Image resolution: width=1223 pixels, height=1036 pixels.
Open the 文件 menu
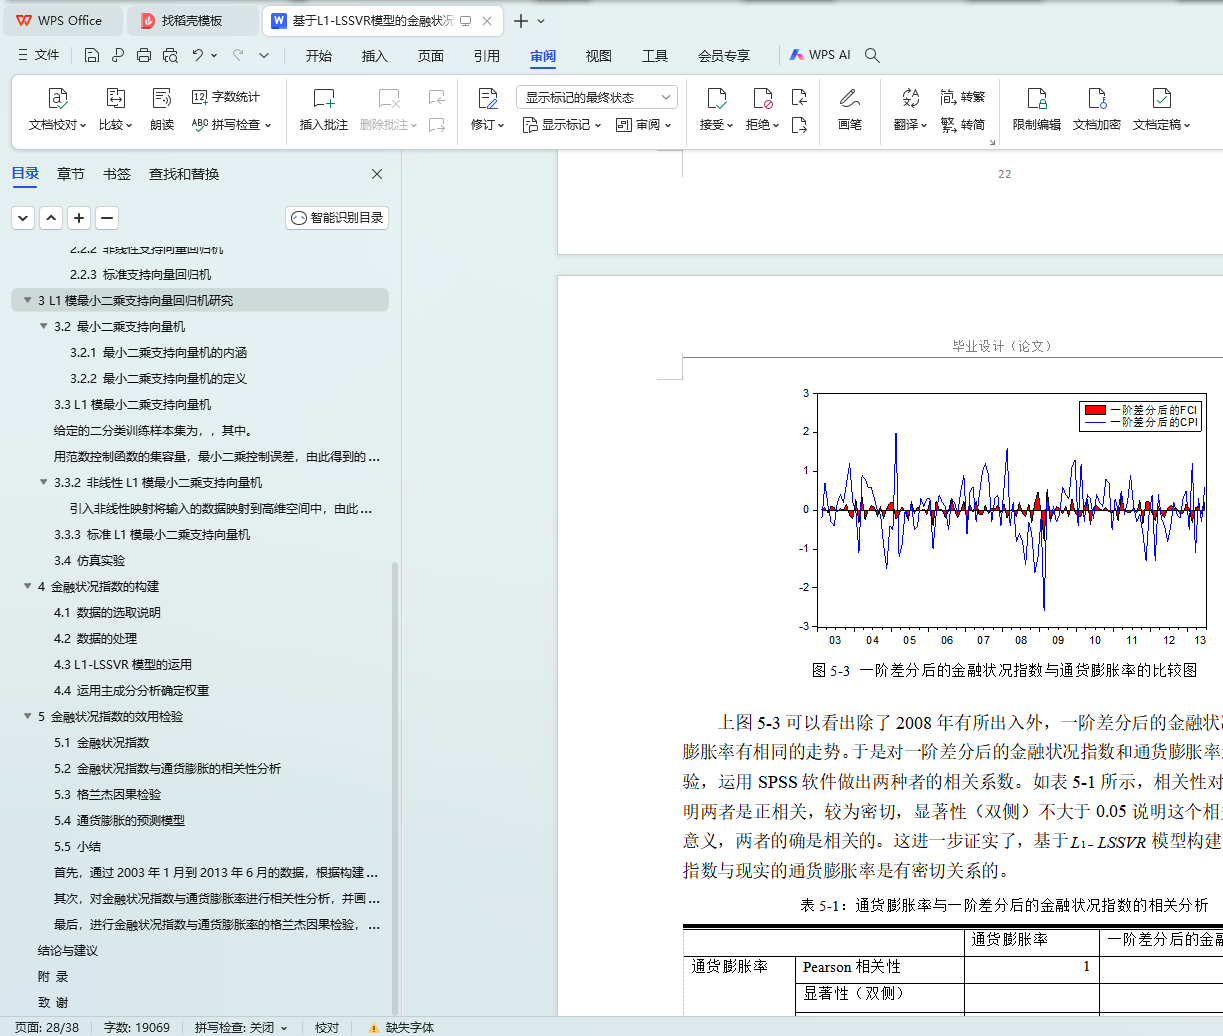coord(39,55)
